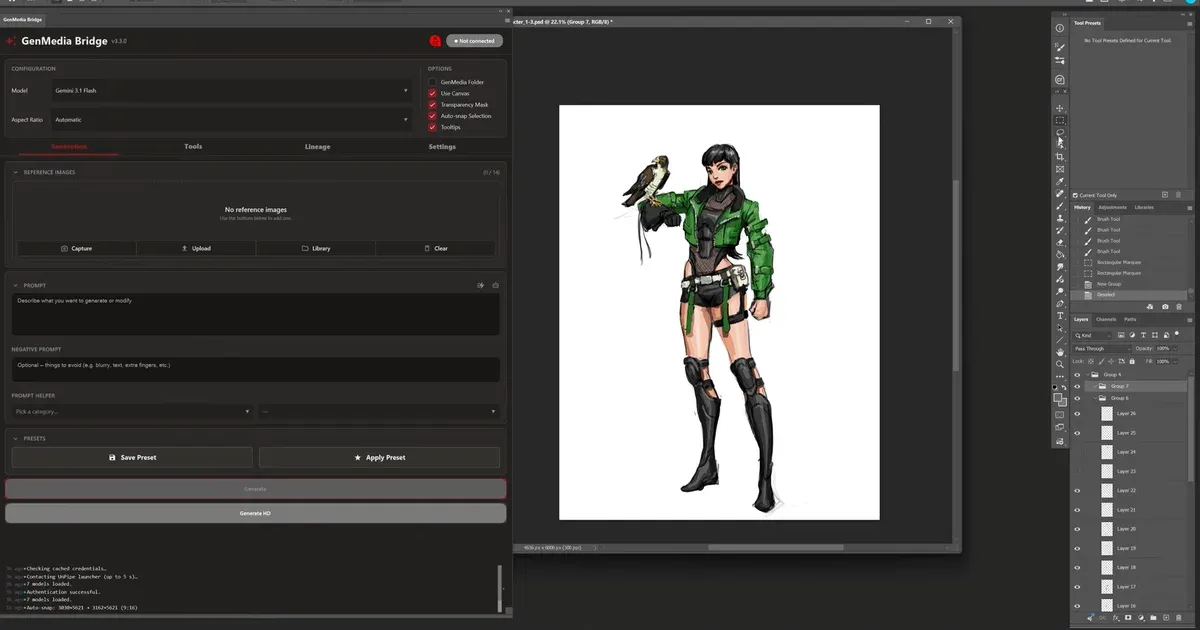The image size is (1200, 630).
Task: Collapse the Group 4 folder arrow
Action: 1088,375
